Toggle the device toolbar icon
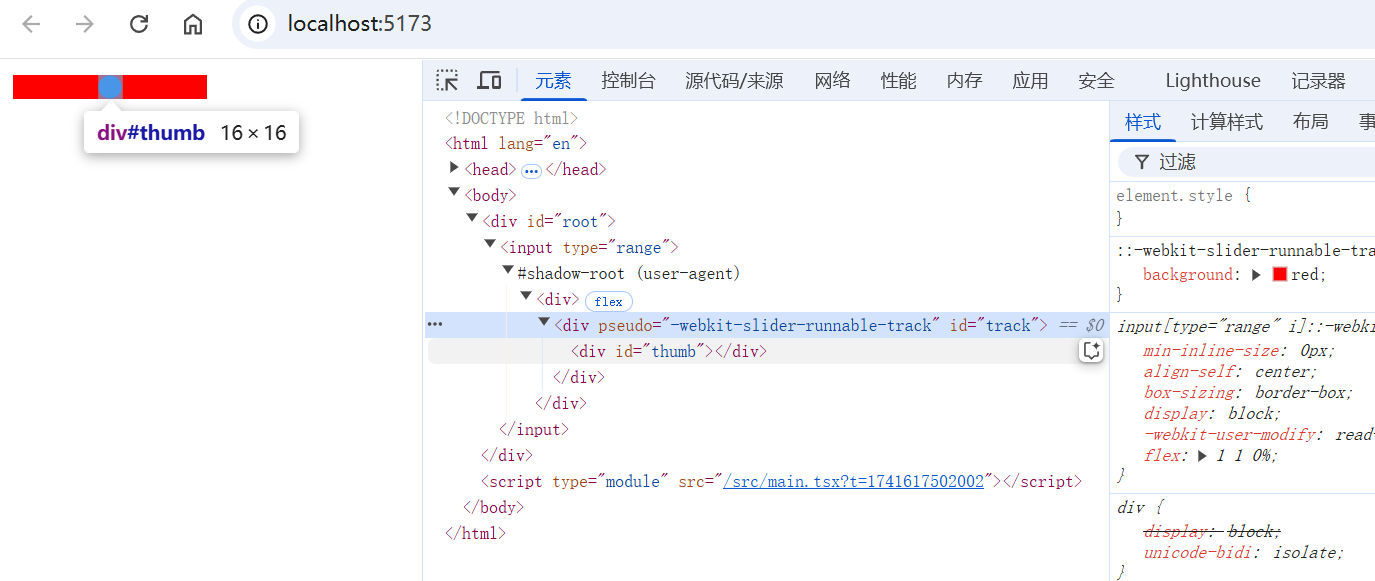 click(x=489, y=81)
